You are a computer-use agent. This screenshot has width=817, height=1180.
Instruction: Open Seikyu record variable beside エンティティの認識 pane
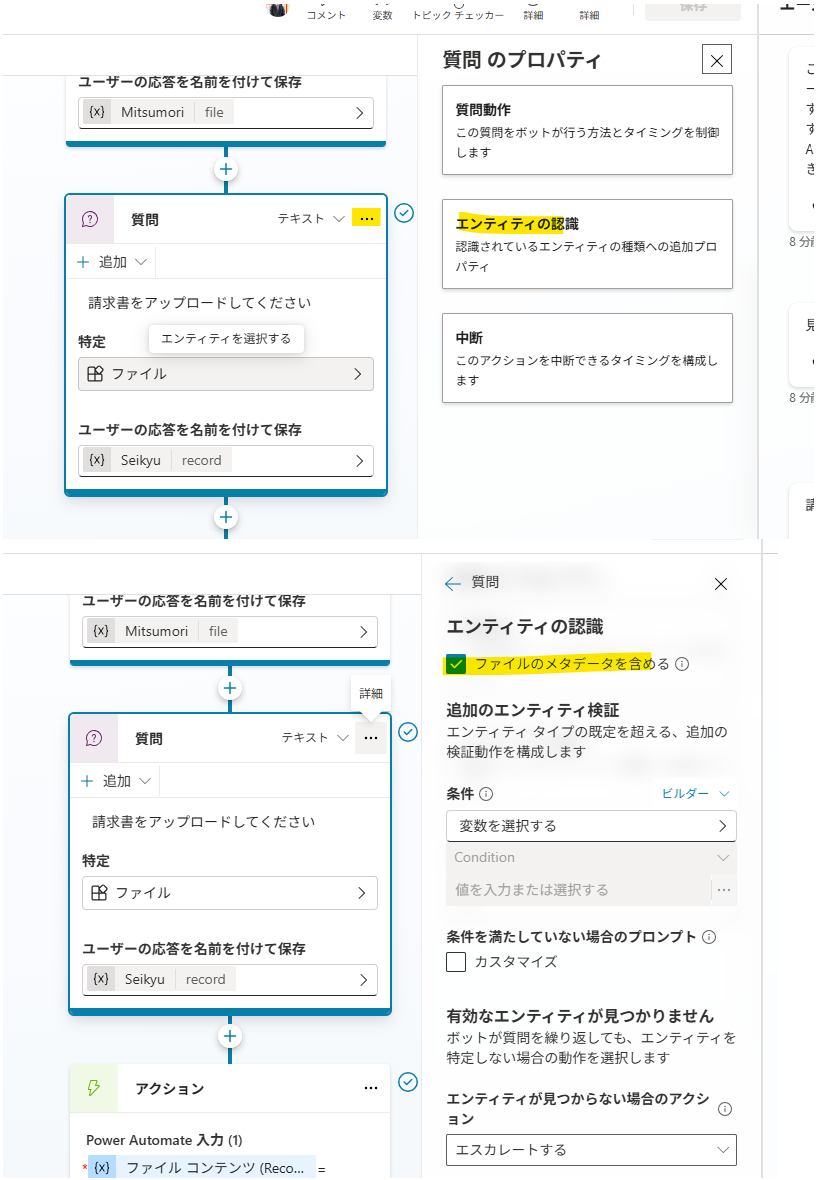tap(229, 979)
